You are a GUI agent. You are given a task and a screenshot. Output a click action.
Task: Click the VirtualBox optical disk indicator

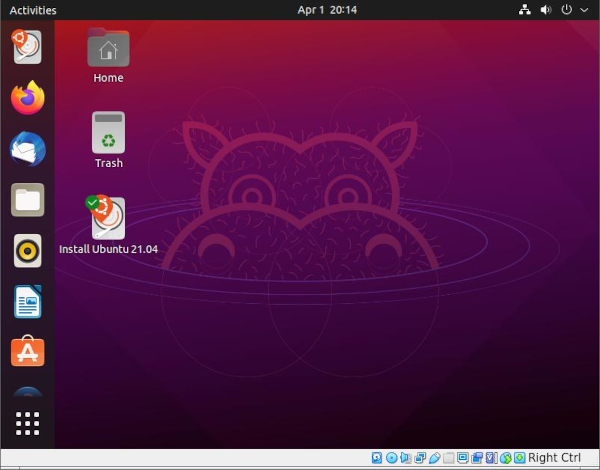(x=392, y=458)
